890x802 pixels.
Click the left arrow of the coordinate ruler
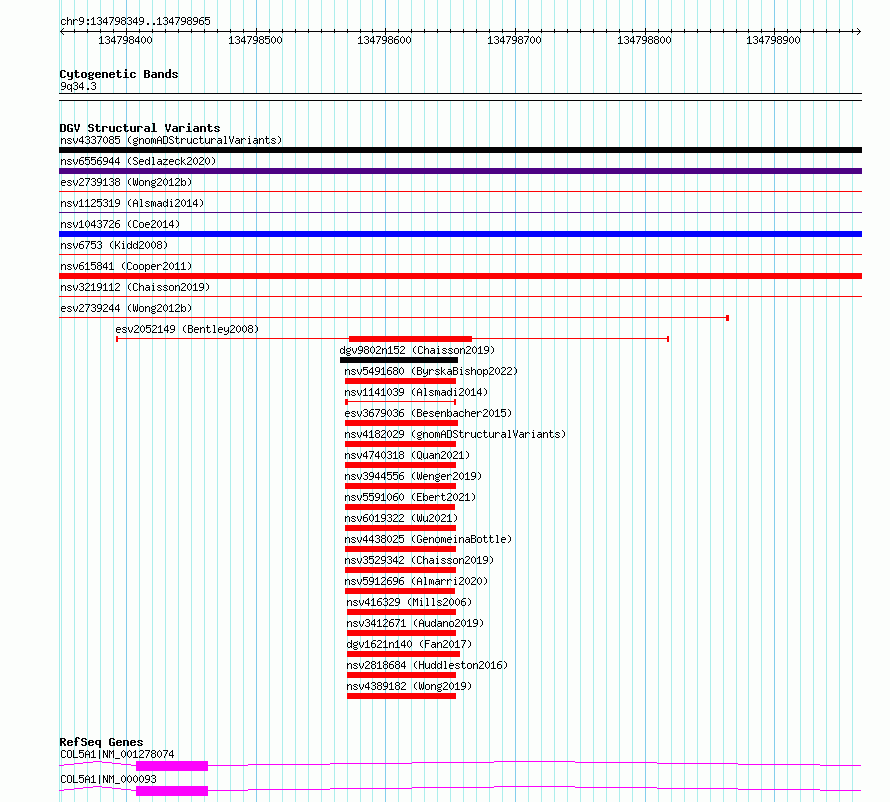[x=62, y=32]
